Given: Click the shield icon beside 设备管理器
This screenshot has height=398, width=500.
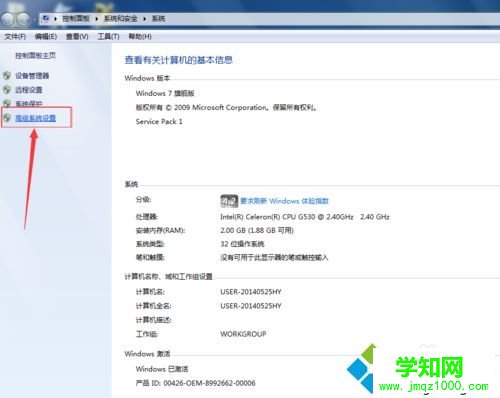Looking at the screenshot, I should tap(7, 76).
